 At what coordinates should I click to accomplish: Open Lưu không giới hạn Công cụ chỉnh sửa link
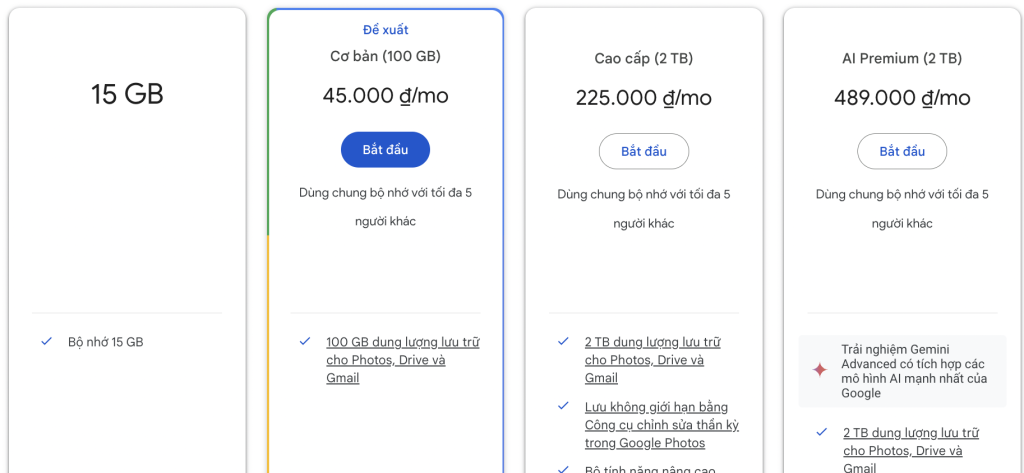(x=662, y=425)
